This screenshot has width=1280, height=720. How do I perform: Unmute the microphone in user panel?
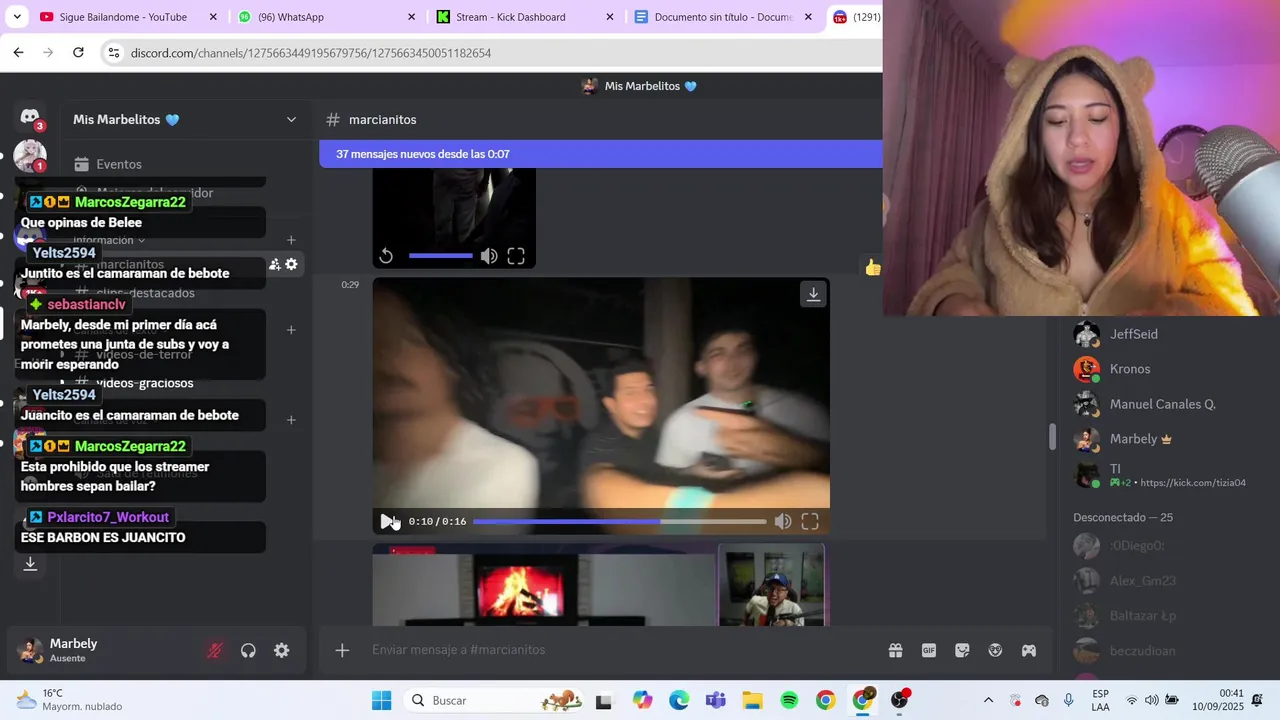(x=214, y=650)
